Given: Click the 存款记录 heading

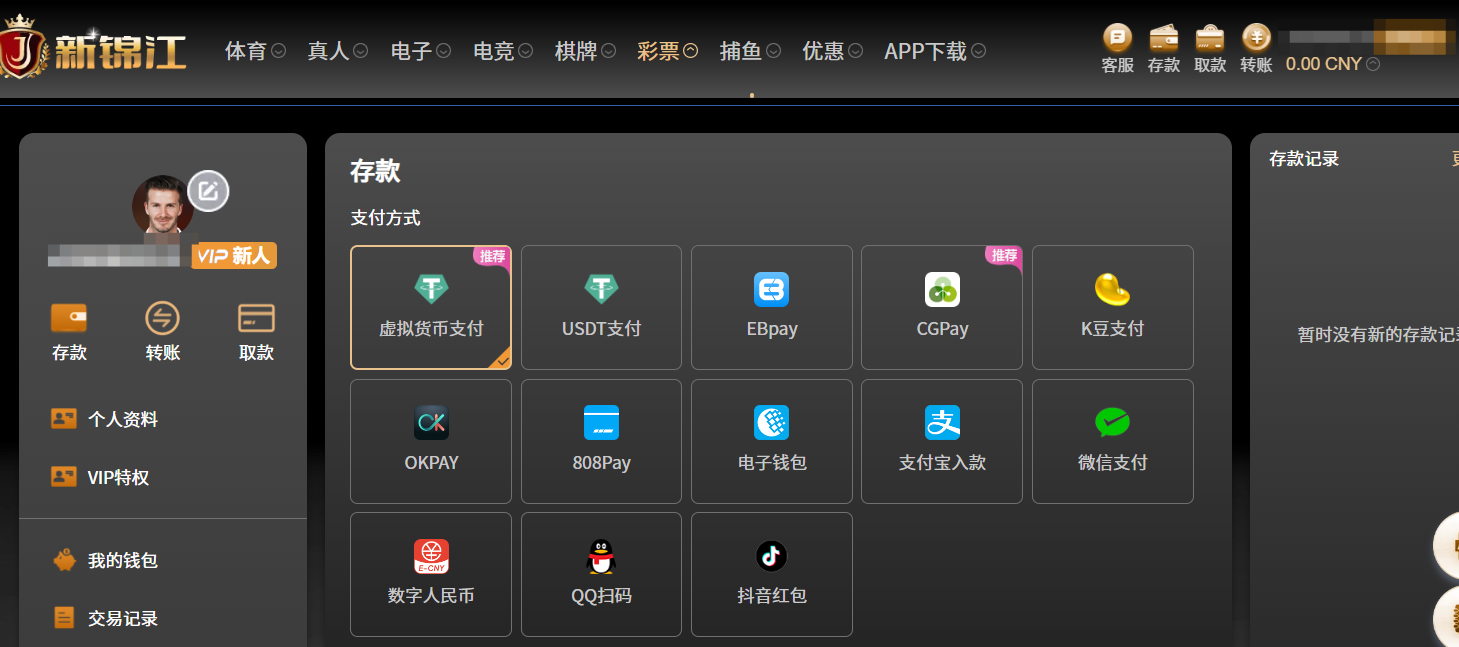Looking at the screenshot, I should (1304, 158).
